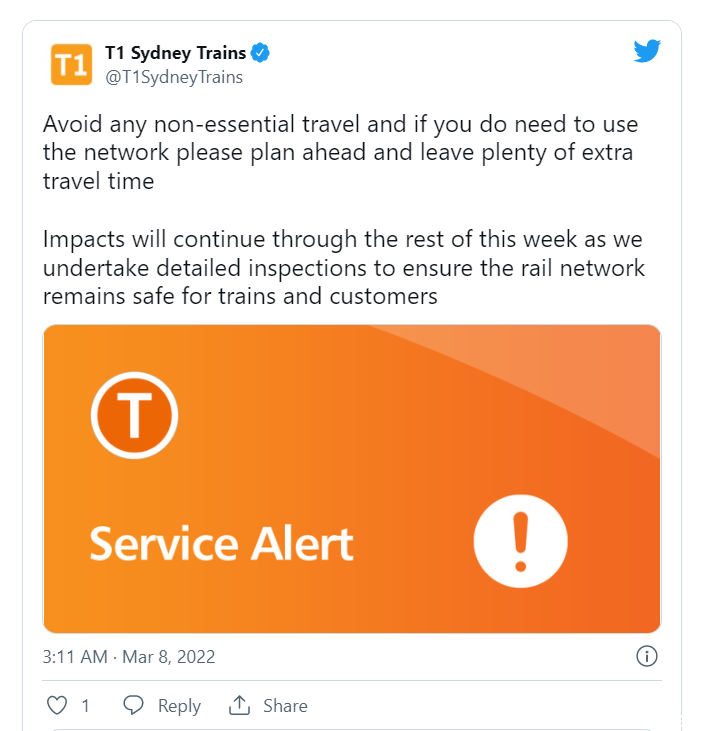Click the Share label
The height and width of the screenshot is (731, 707).
tap(285, 706)
